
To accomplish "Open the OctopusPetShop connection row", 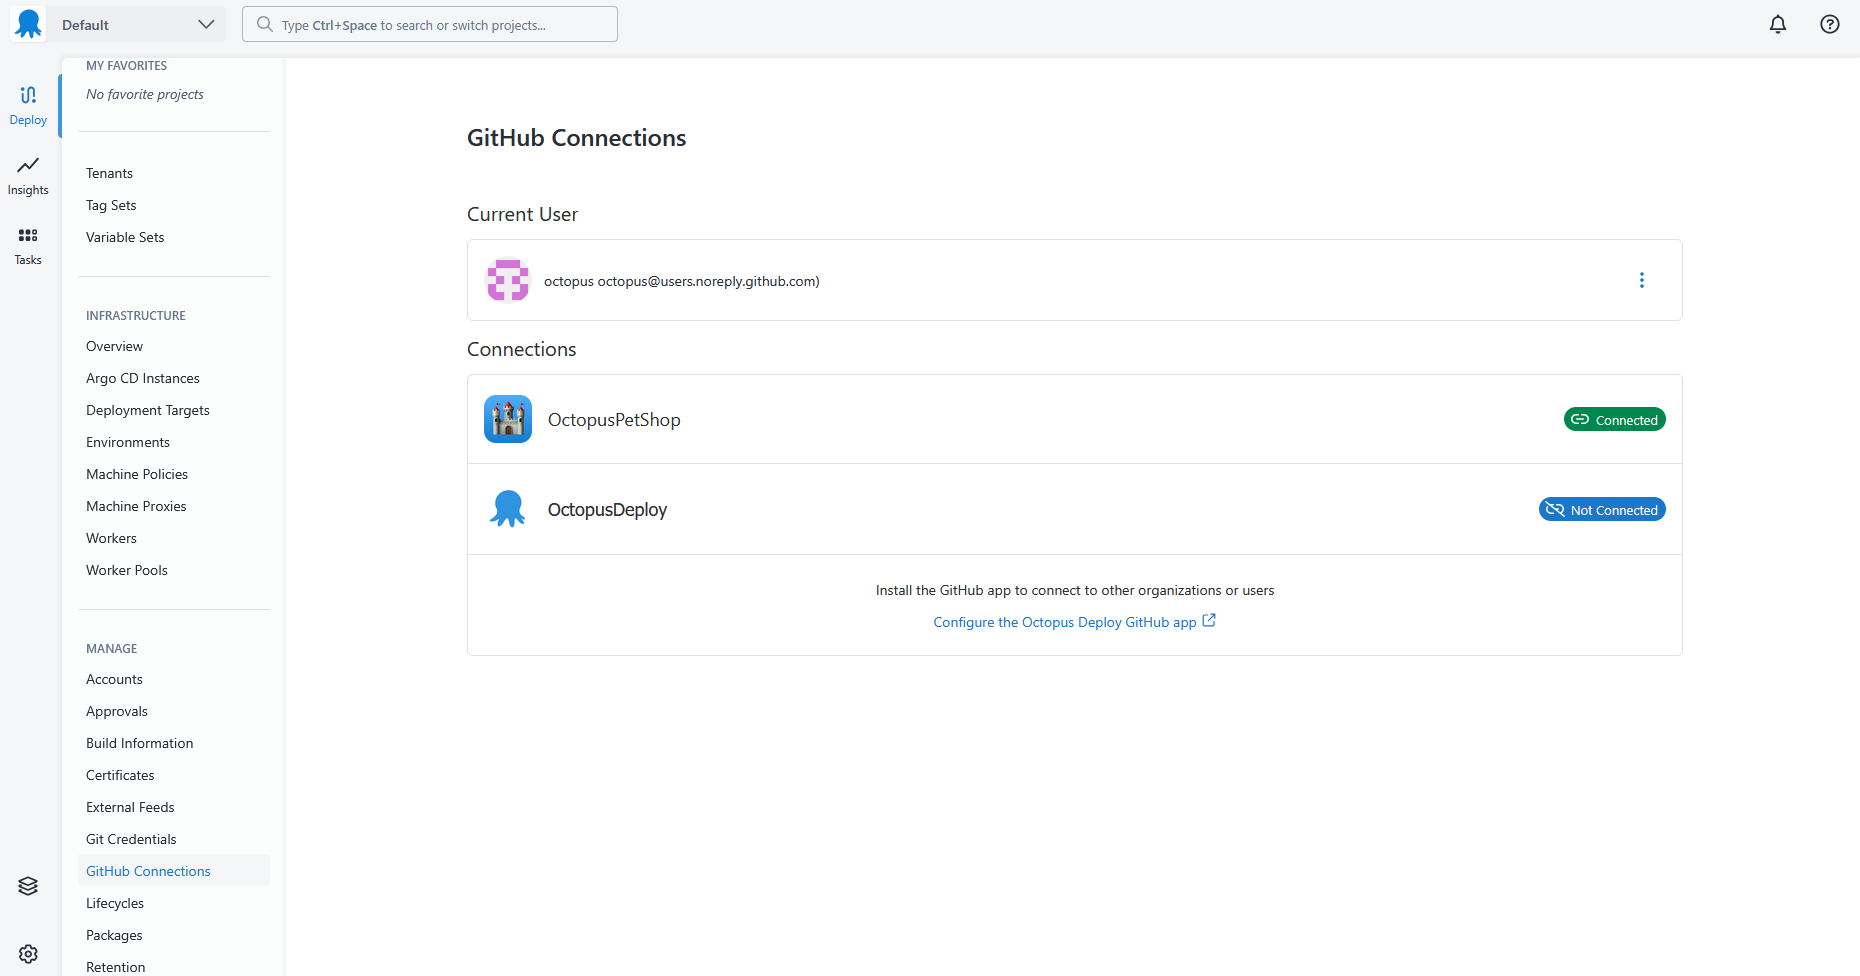I will pyautogui.click(x=1075, y=419).
